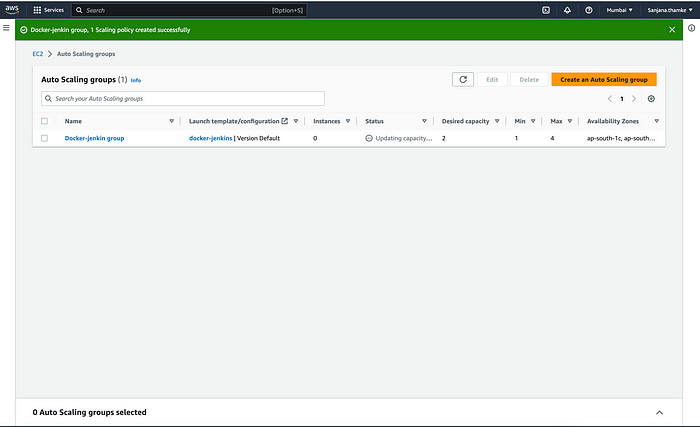Screen dimensions: 700x427
Task: Tick the Docker-jenkin group row checkbox
Action: click(44, 138)
